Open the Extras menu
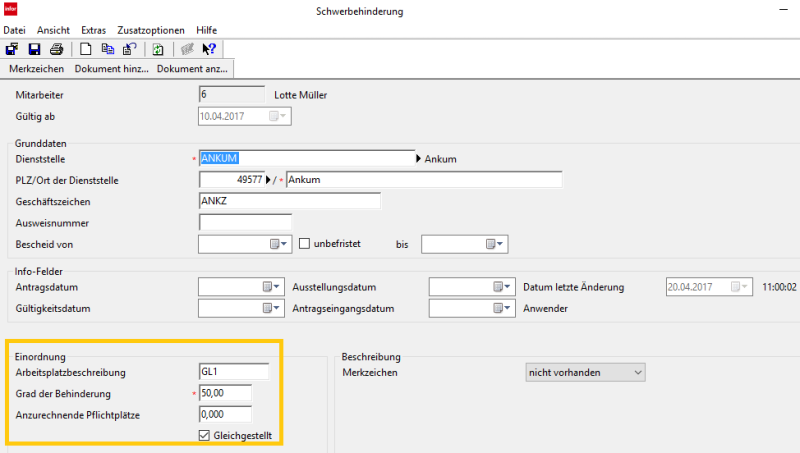The height and width of the screenshot is (453, 800). point(93,30)
